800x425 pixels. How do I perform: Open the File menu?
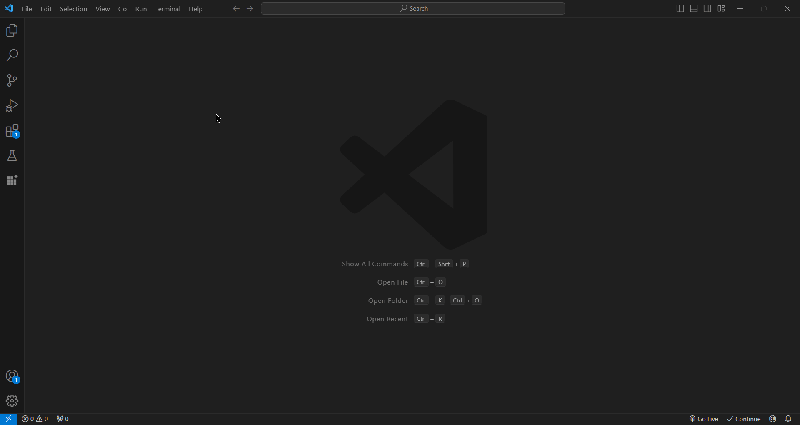point(27,9)
